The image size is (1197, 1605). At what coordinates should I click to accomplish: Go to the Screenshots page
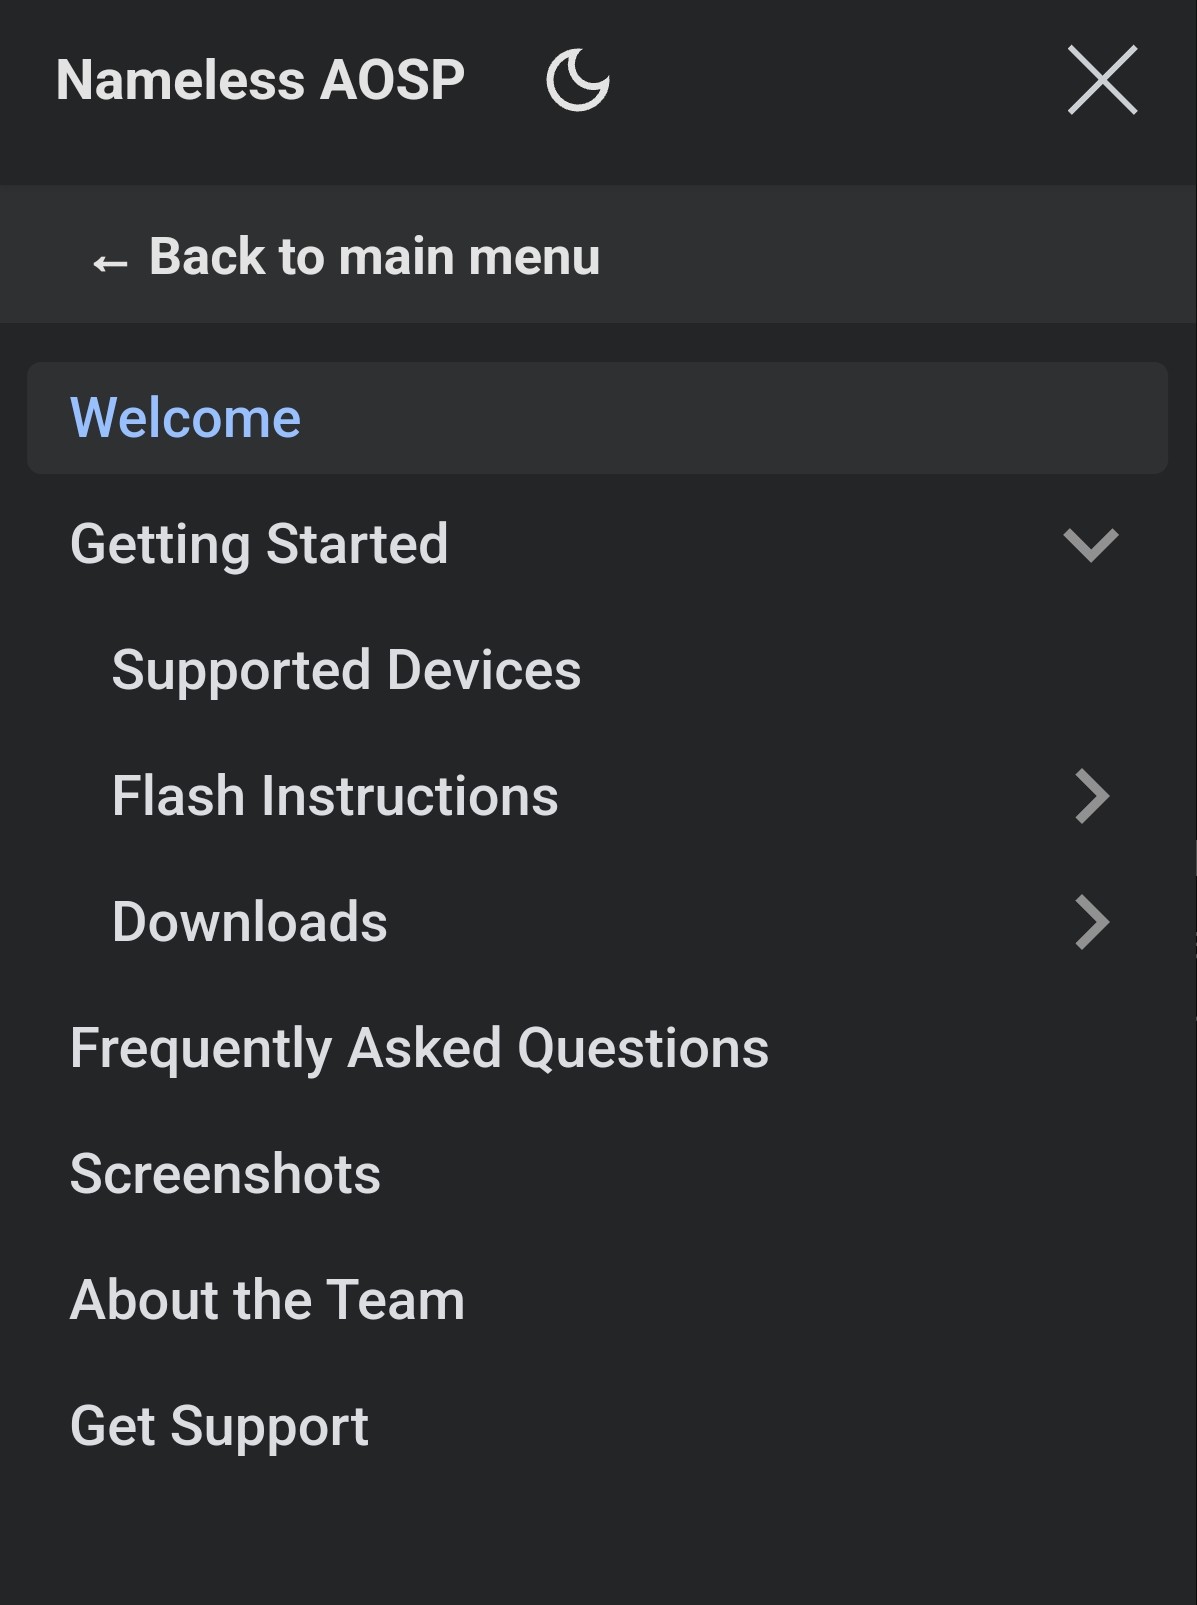(x=225, y=1174)
